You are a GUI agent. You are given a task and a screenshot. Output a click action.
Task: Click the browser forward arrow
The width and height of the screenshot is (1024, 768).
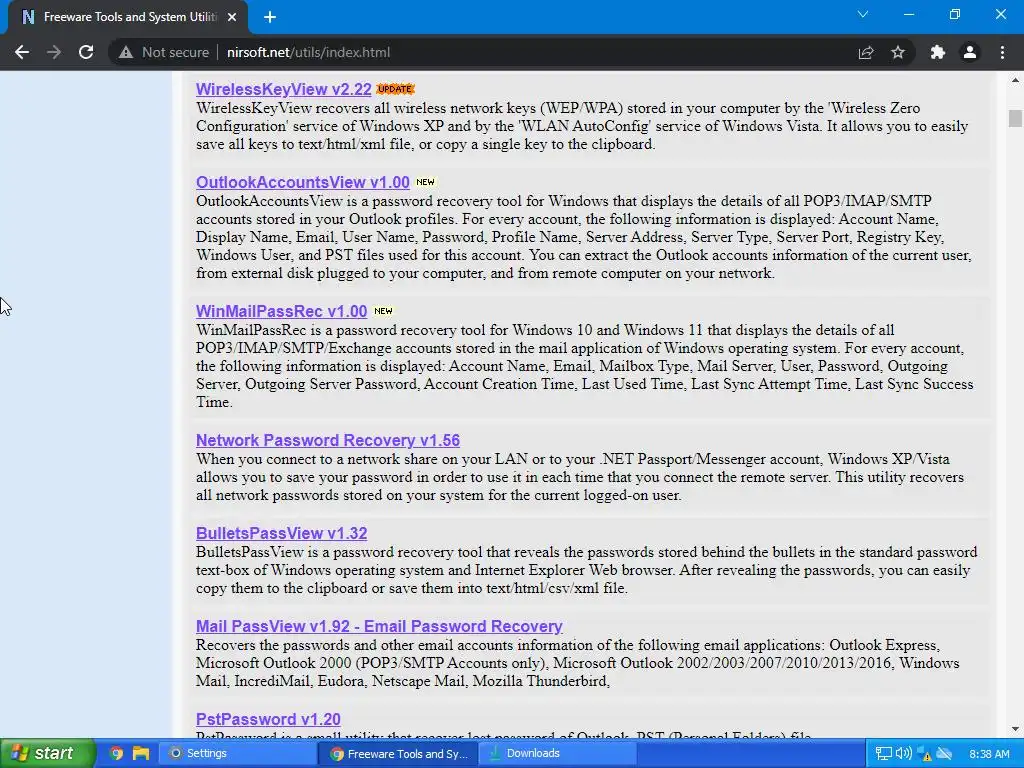click(54, 52)
